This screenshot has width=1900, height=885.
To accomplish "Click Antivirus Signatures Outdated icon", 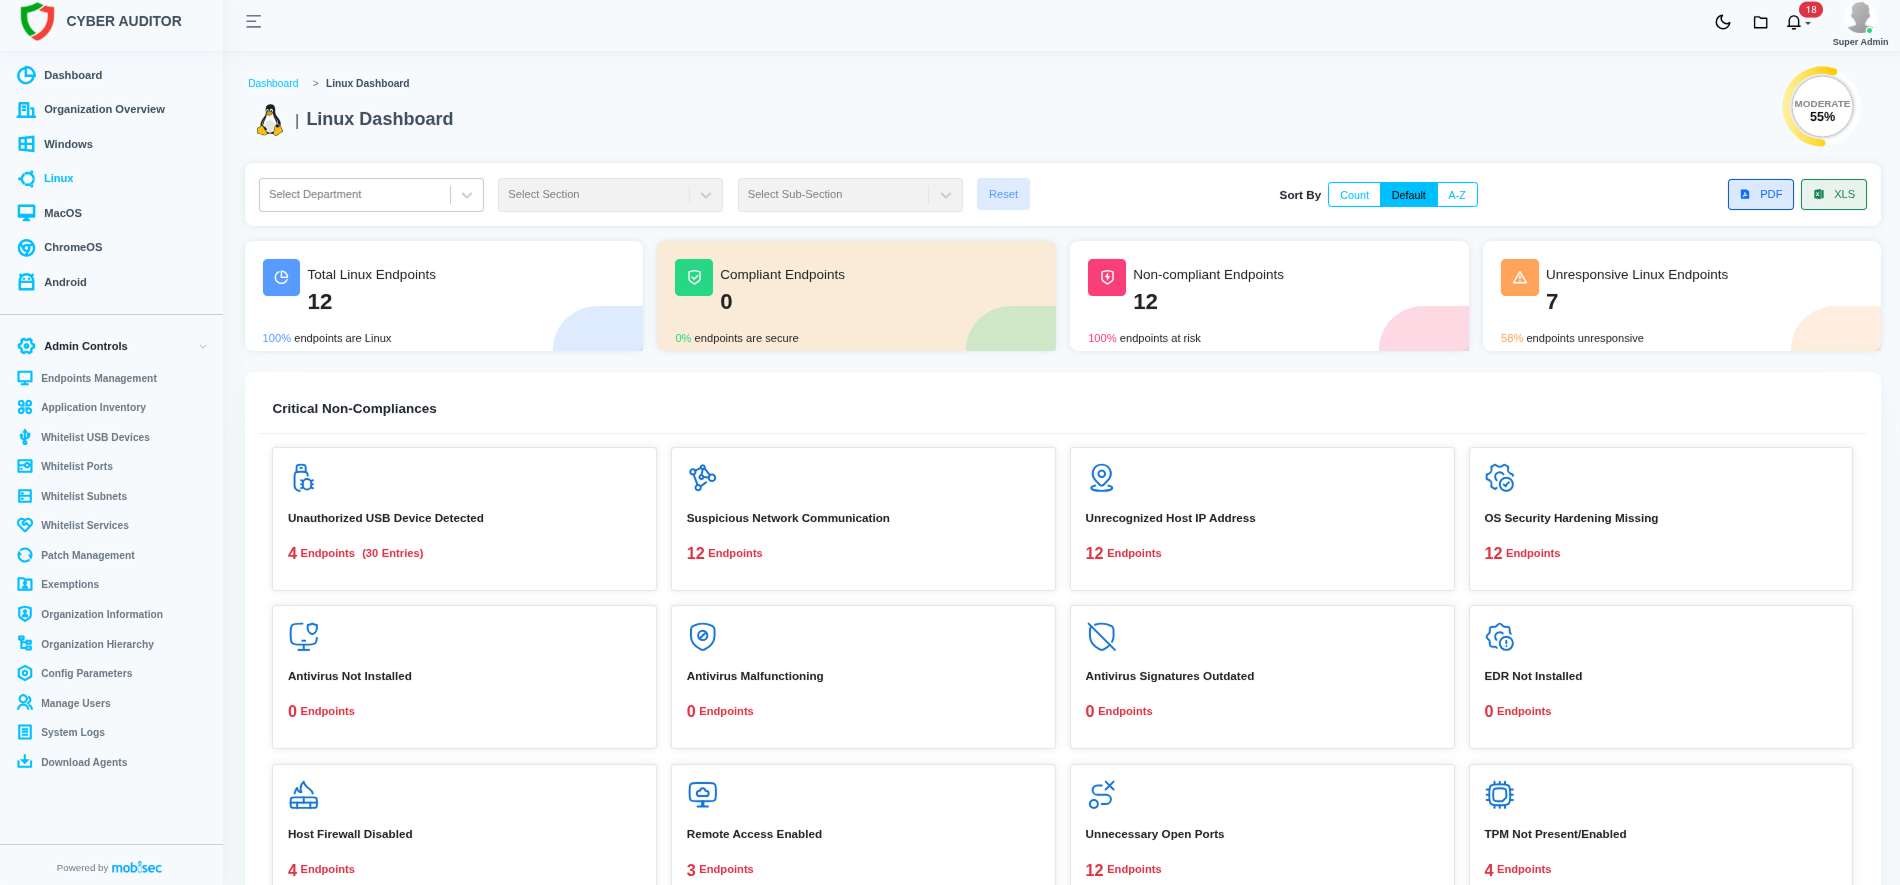I will coord(1101,636).
